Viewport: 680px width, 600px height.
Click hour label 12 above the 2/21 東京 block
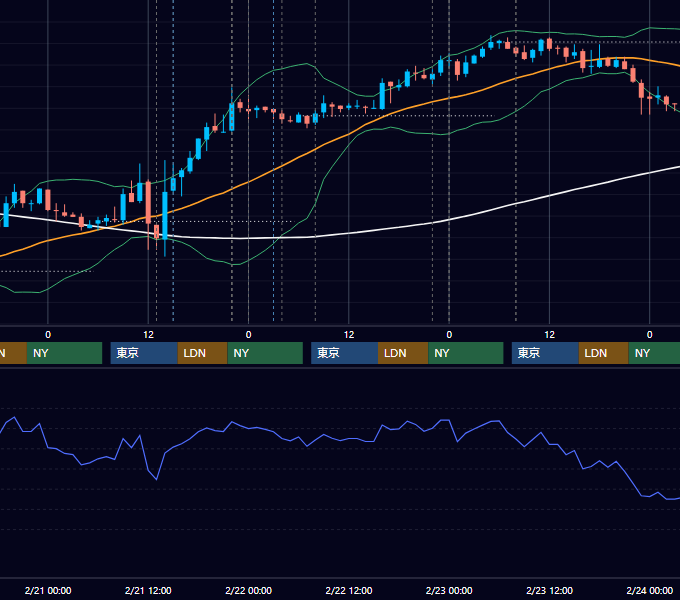point(148,335)
